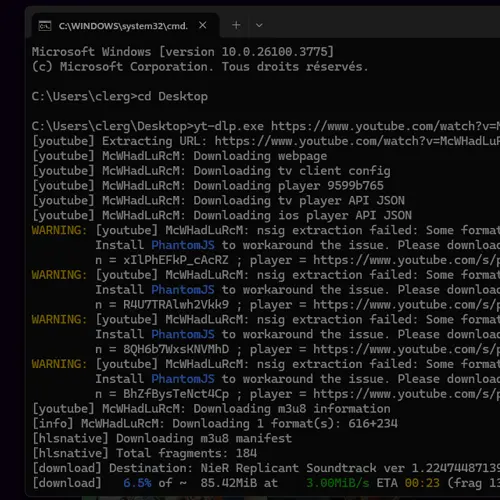Click the 'n = xIlPhEFkP_cAcRZ' value
The height and width of the screenshot is (500, 500).
click(x=162, y=260)
